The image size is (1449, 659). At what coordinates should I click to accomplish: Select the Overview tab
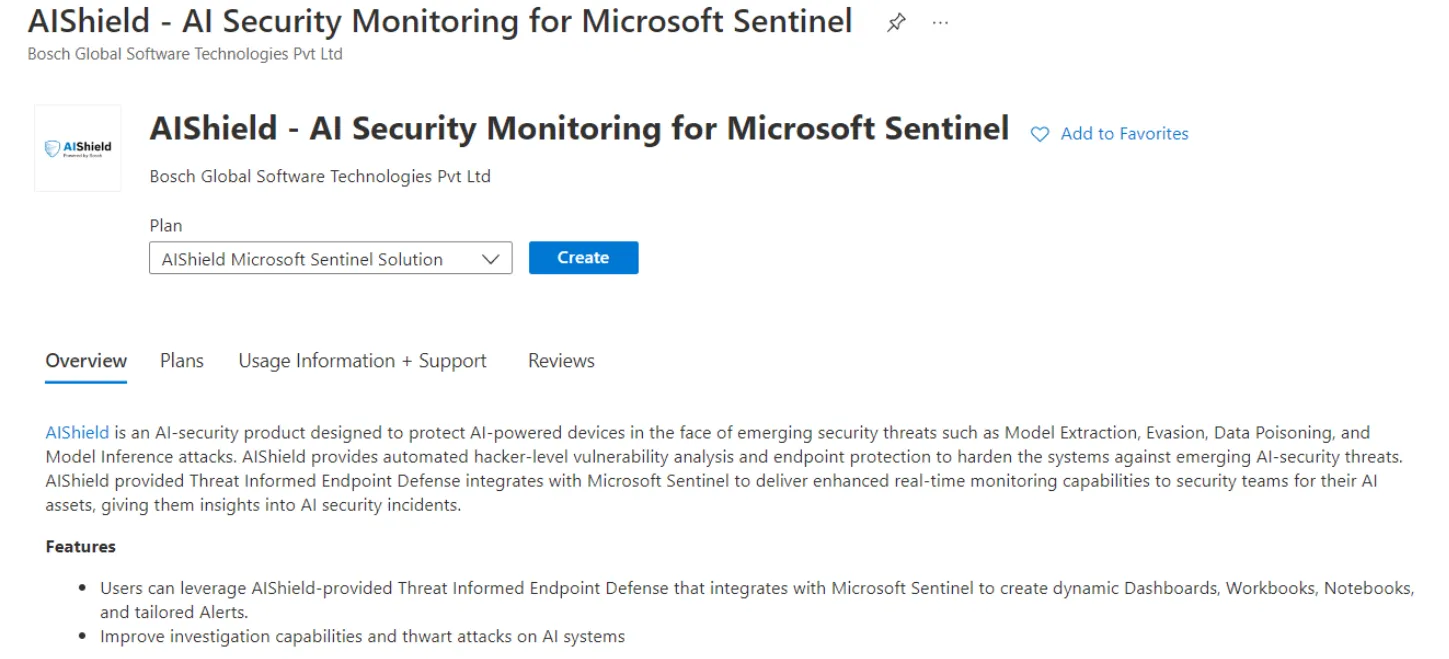tap(86, 361)
